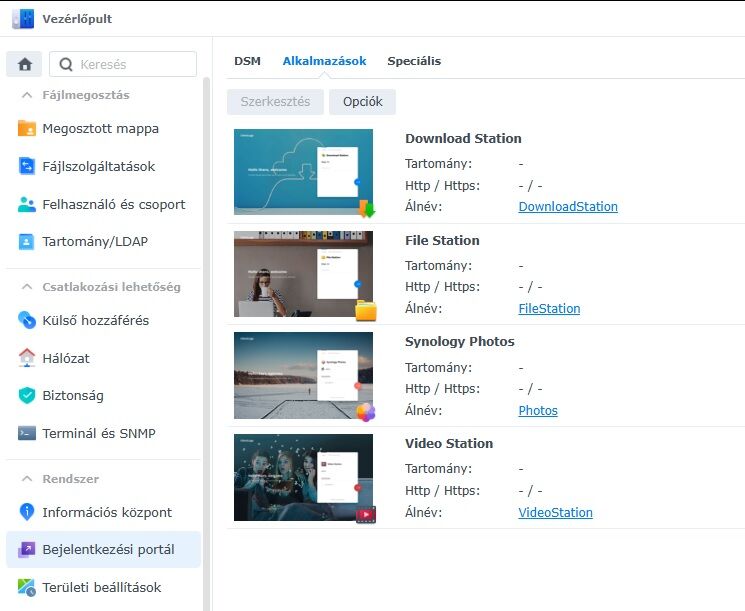Open the FileStation alias link

point(549,309)
